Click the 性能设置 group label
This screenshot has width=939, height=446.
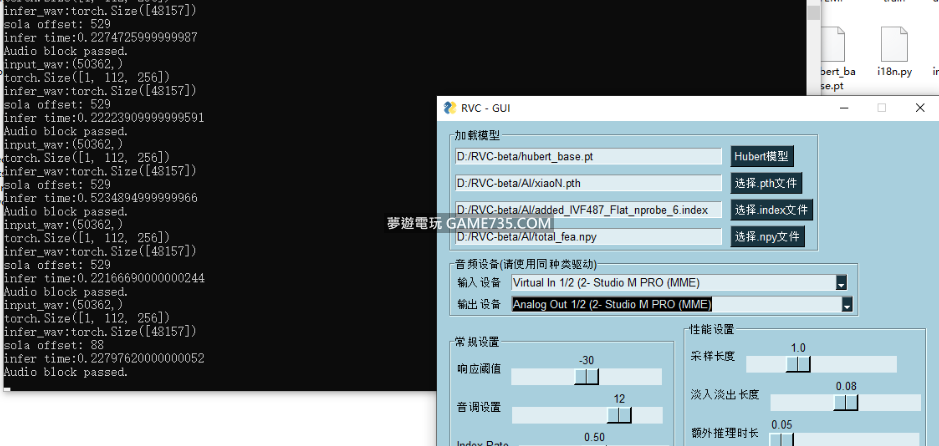(x=712, y=329)
